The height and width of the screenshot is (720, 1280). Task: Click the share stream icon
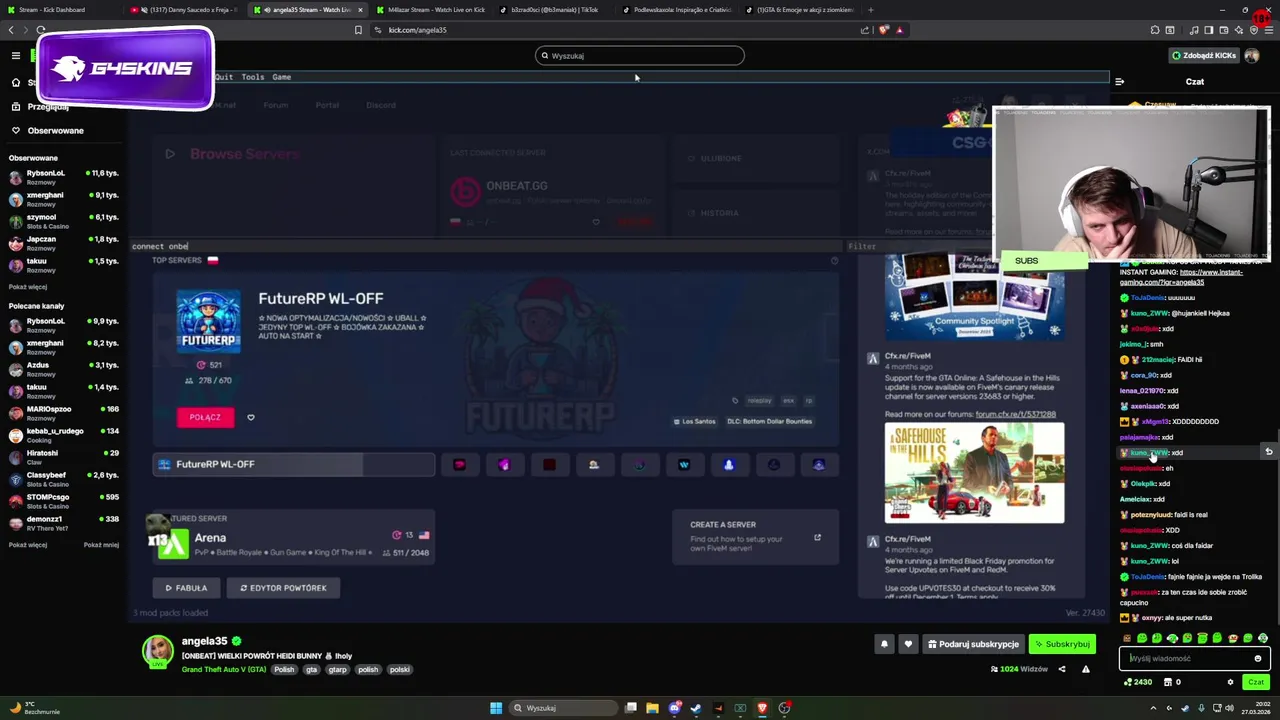pos(1062,669)
